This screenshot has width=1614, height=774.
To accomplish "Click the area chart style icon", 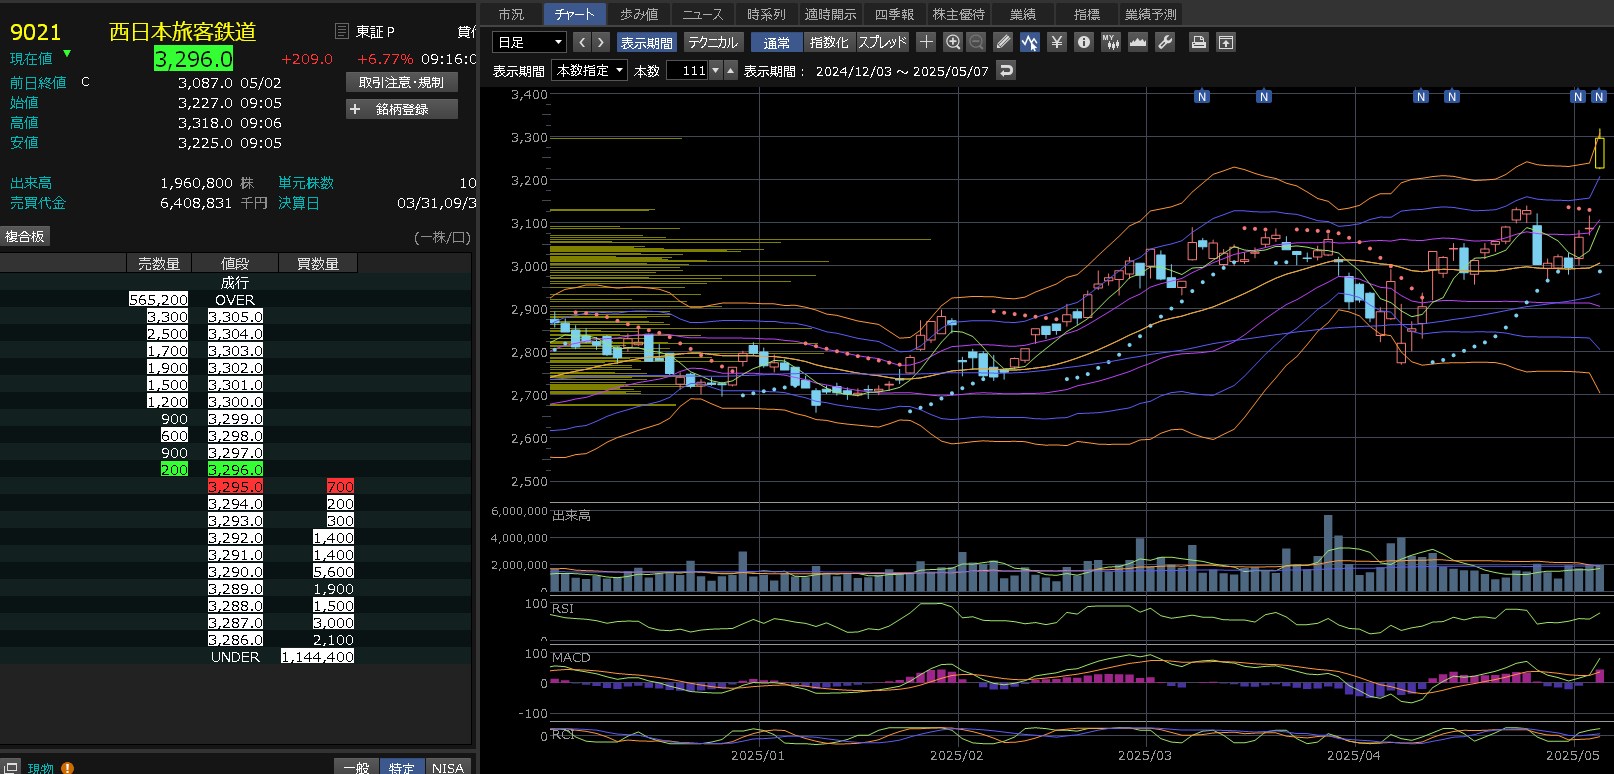I will 1138,42.
